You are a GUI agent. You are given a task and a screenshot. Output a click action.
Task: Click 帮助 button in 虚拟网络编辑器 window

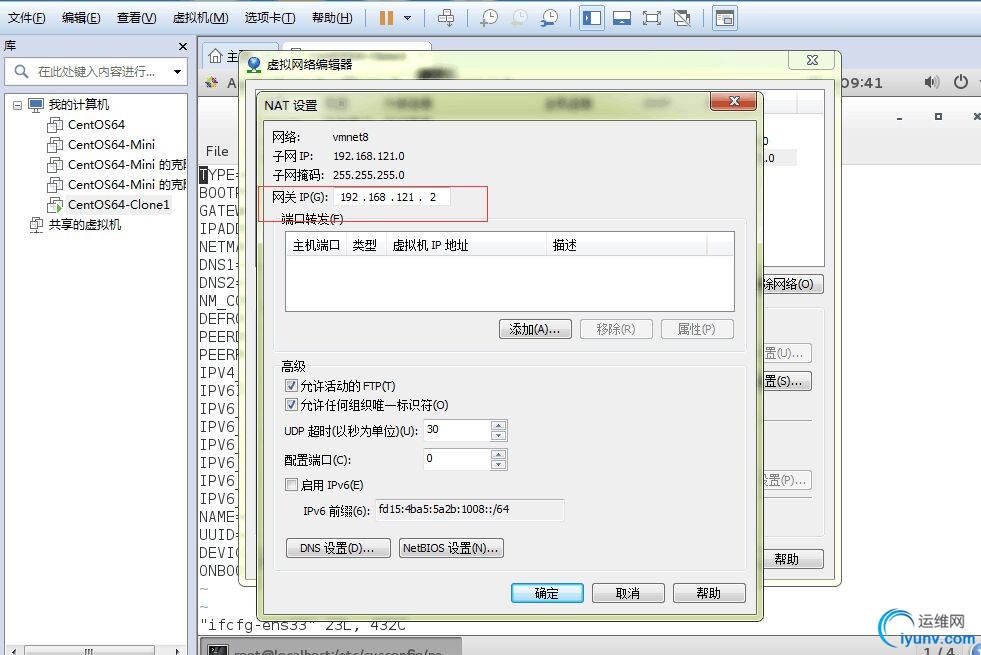pos(791,559)
